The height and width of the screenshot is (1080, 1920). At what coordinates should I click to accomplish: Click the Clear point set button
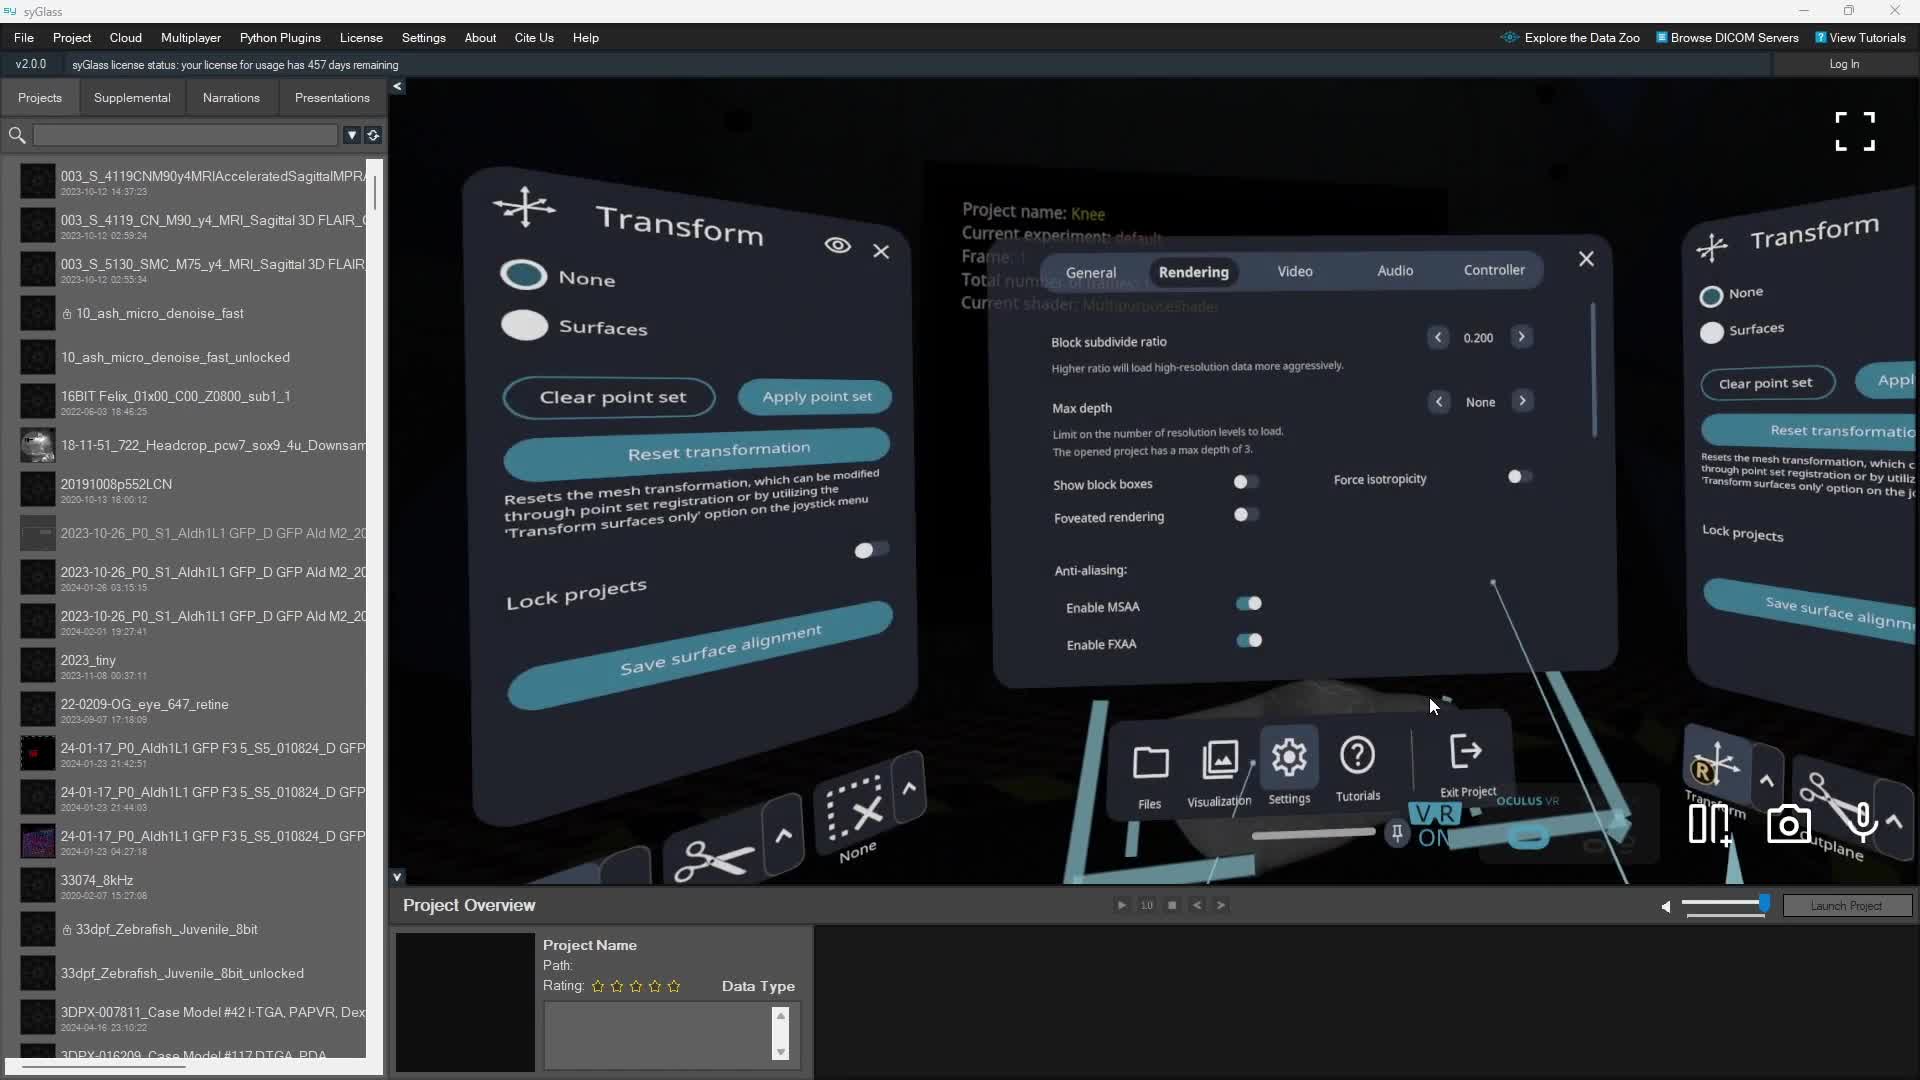[609, 397]
